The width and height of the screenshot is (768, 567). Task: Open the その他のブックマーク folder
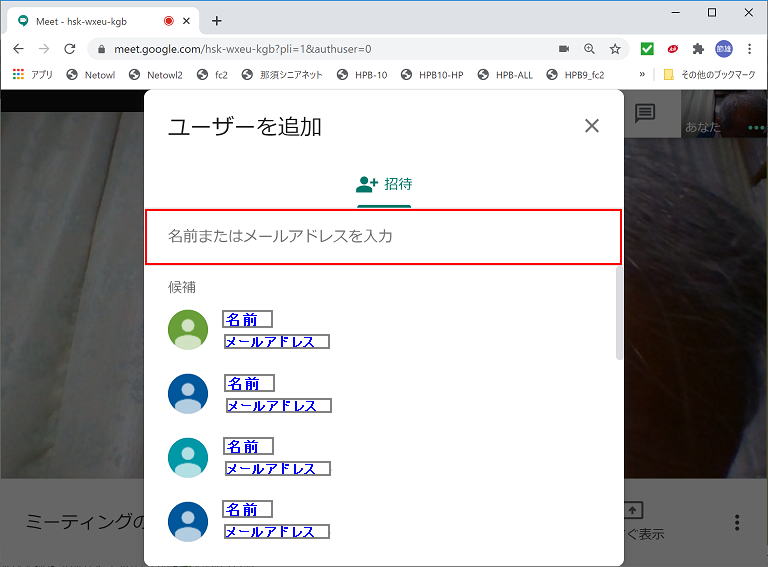click(x=709, y=74)
